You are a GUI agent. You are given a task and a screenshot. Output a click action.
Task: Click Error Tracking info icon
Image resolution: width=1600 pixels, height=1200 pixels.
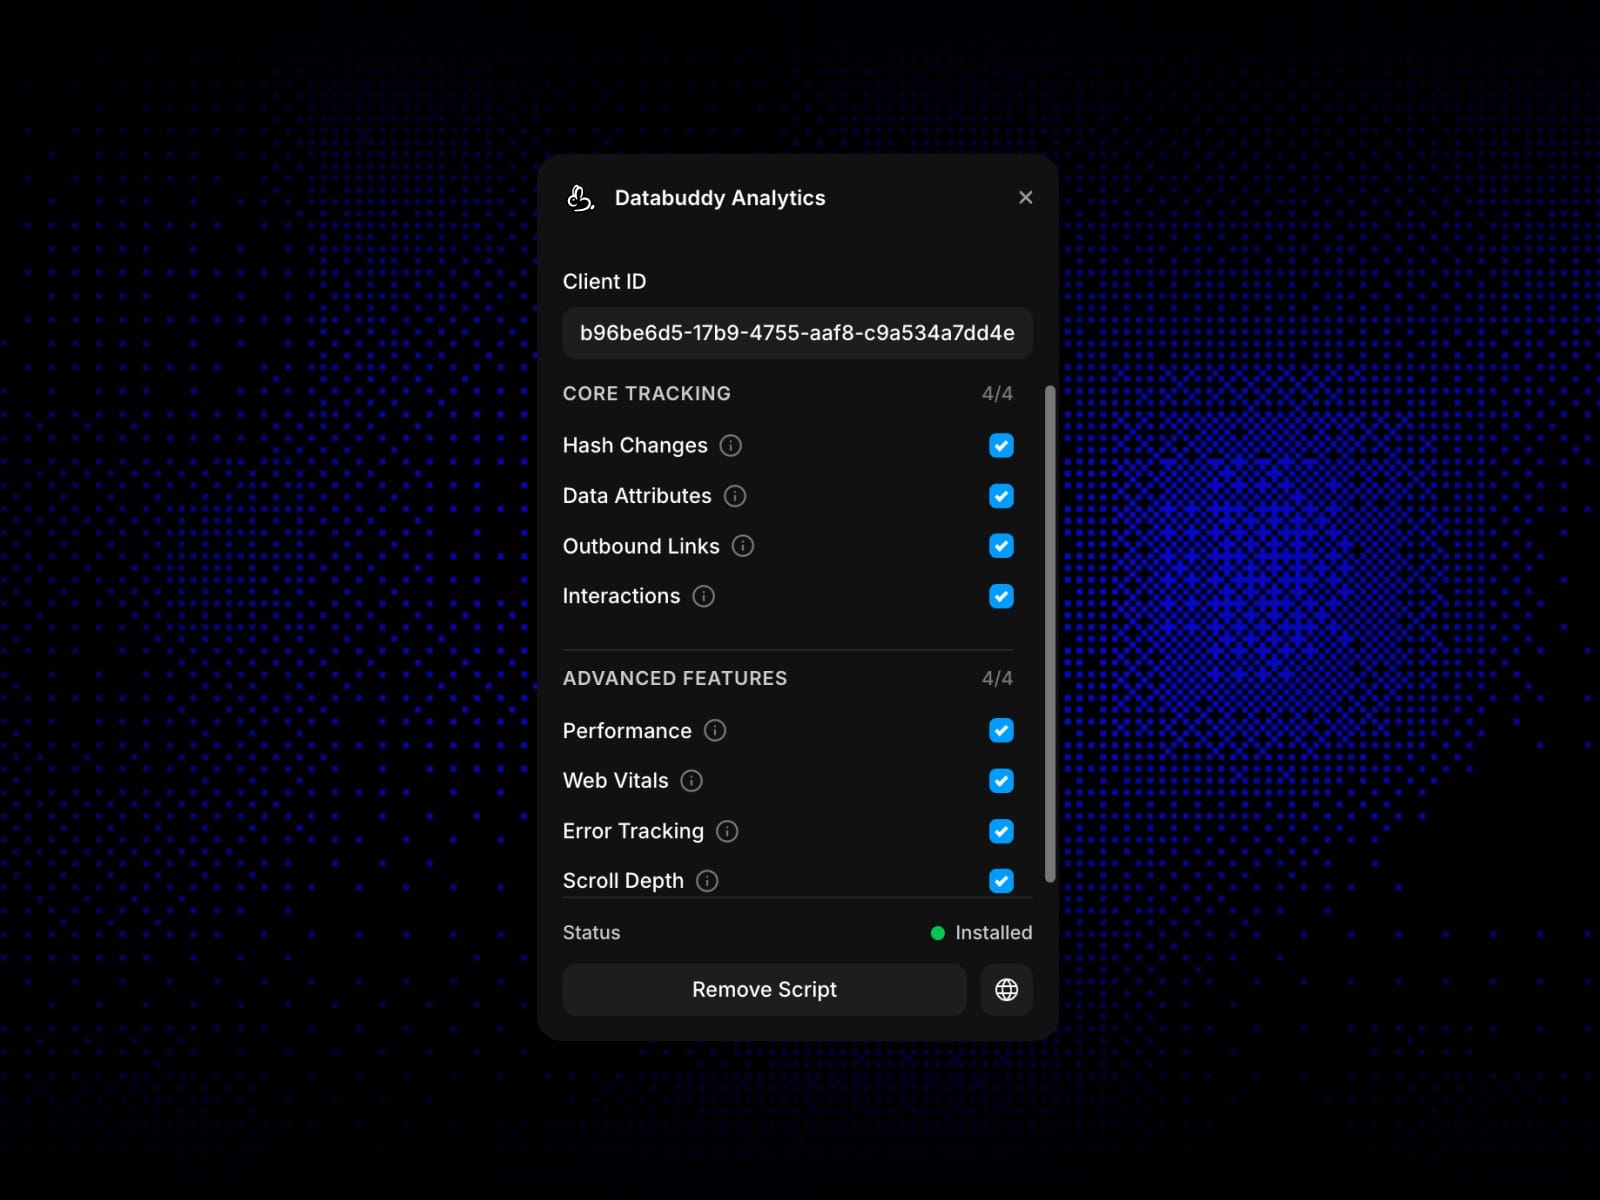[728, 831]
